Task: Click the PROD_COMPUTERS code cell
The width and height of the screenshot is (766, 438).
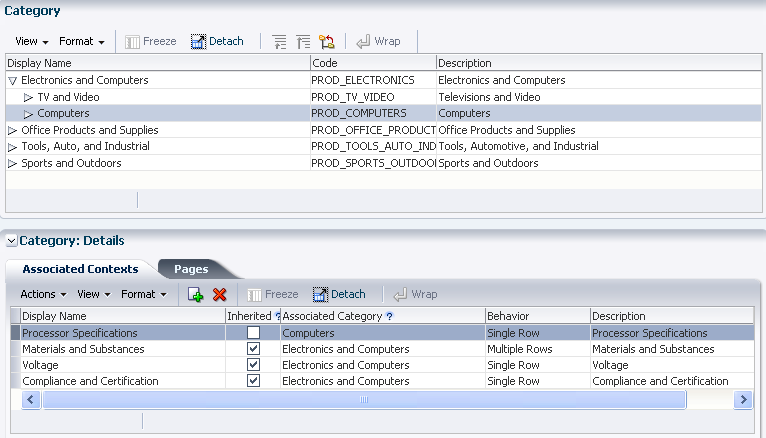Action: click(x=373, y=113)
